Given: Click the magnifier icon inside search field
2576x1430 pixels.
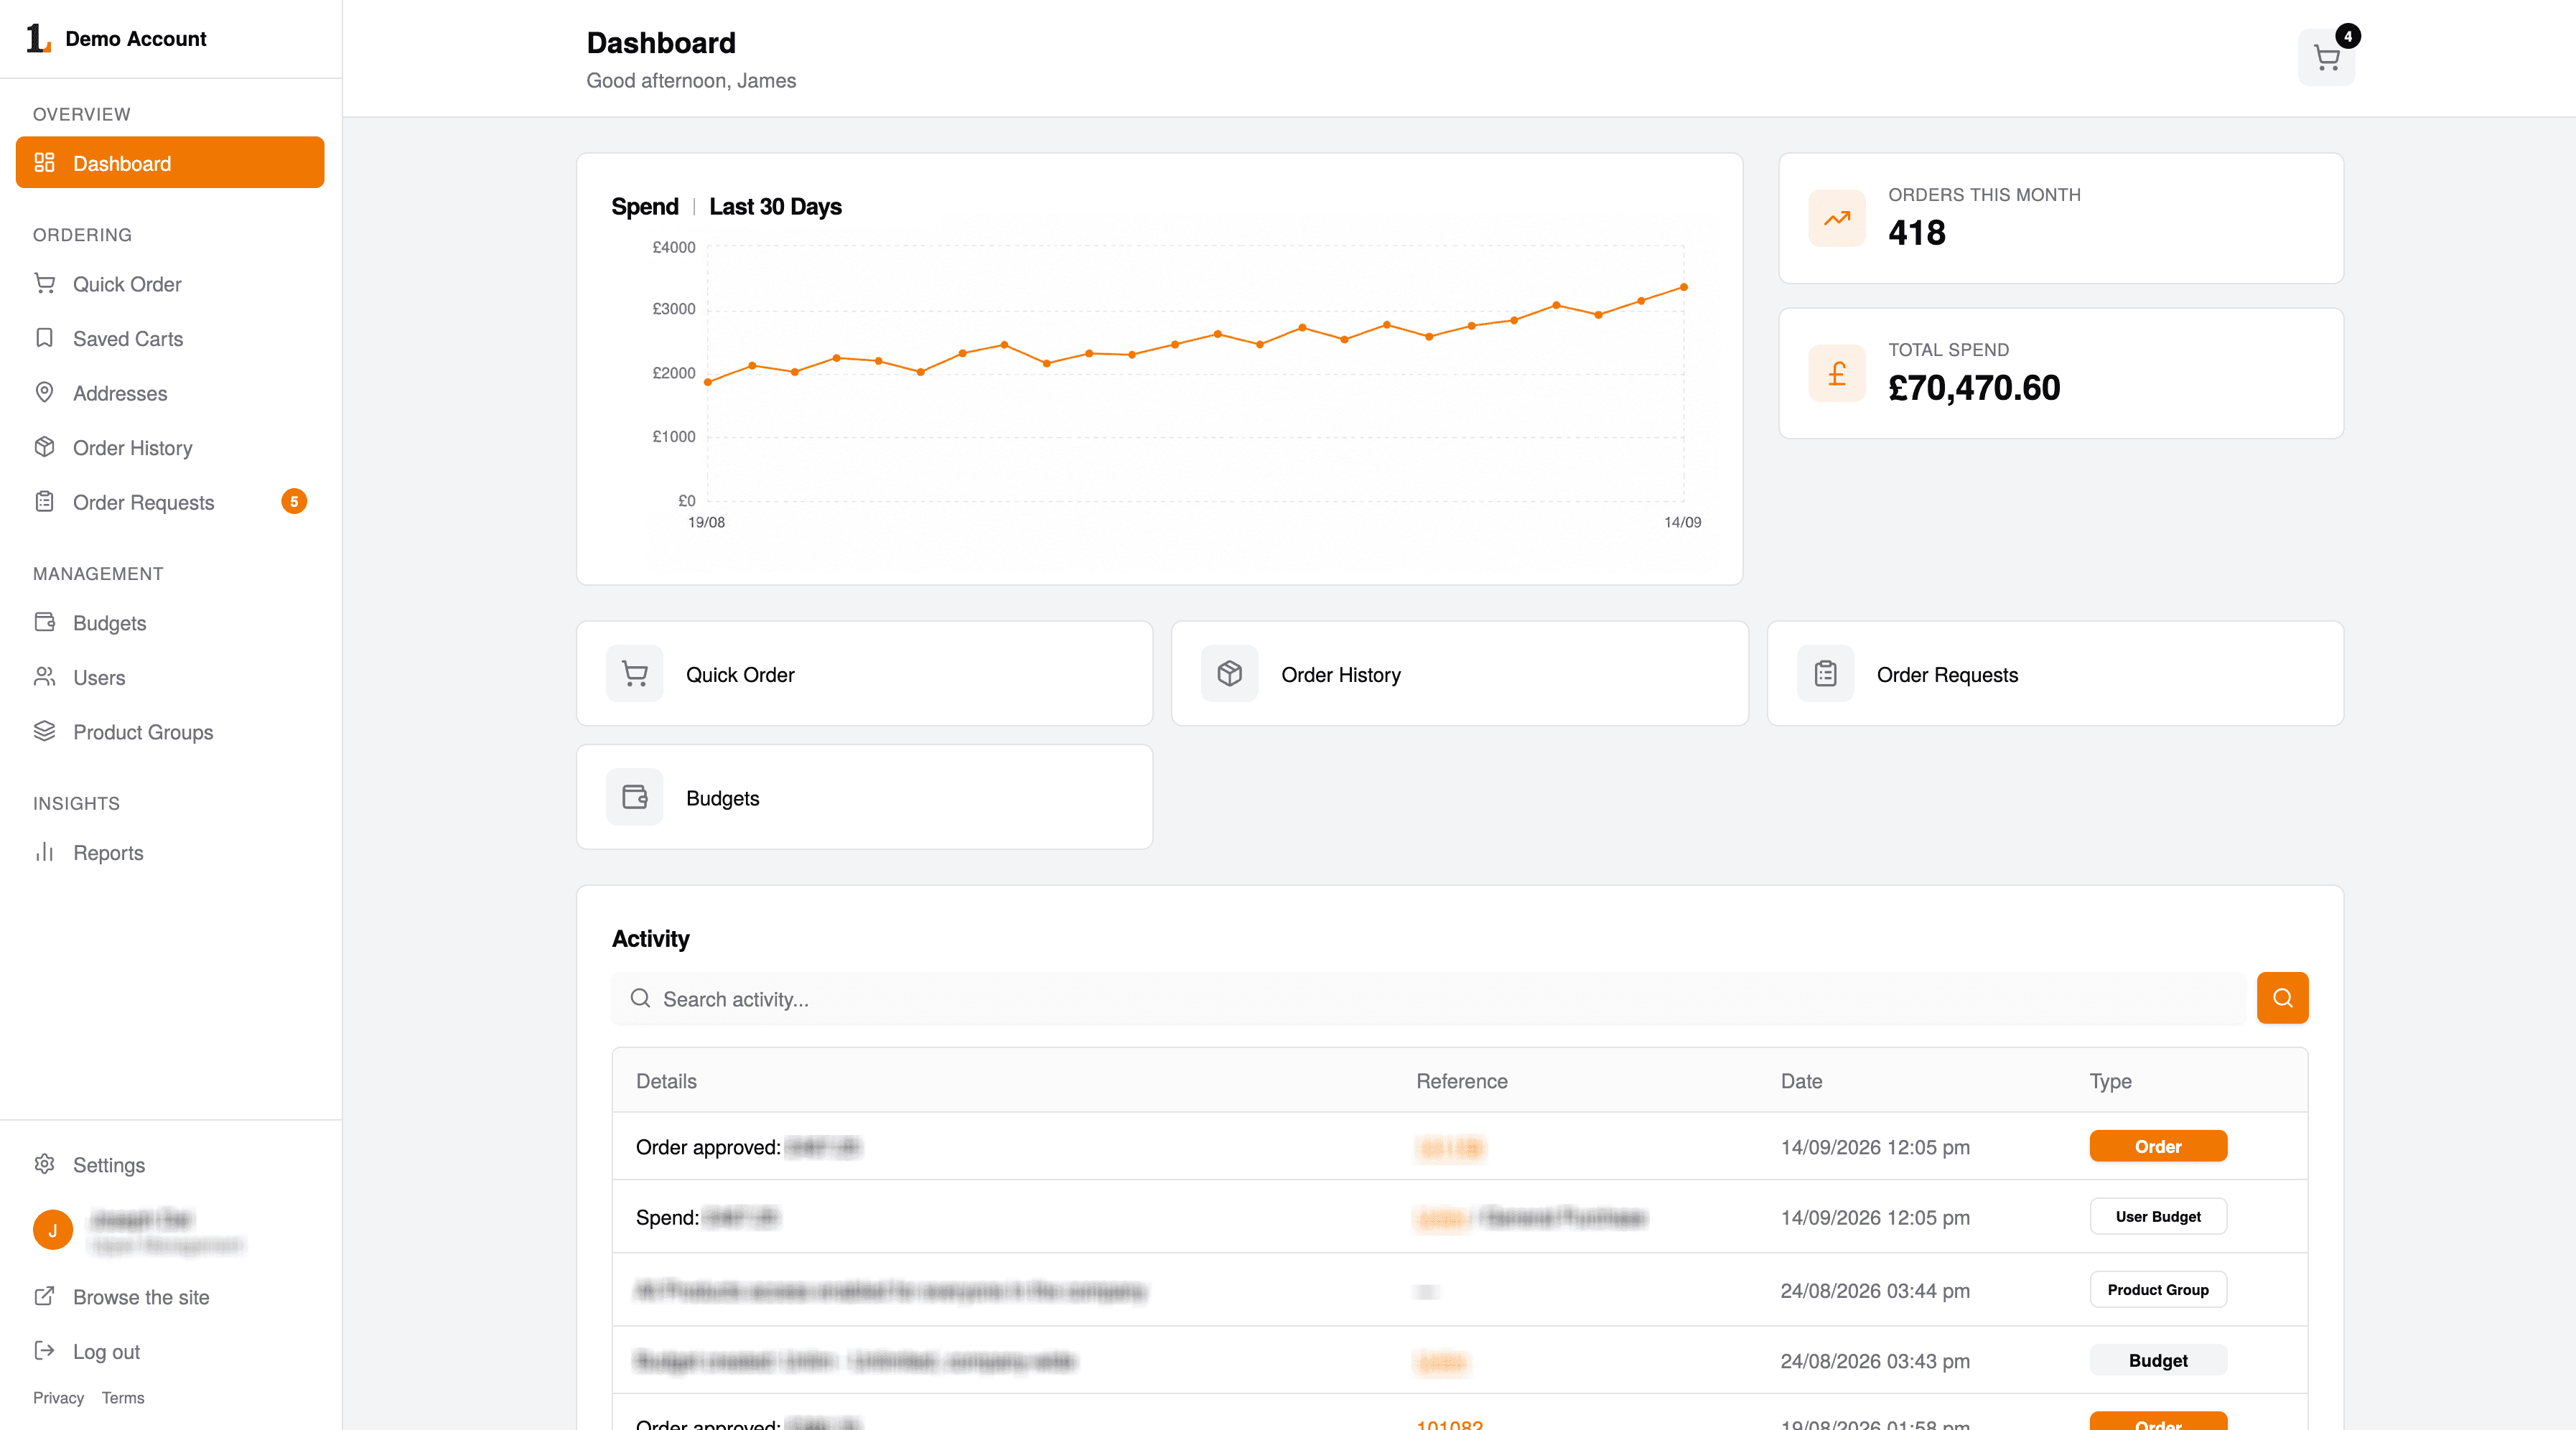Looking at the screenshot, I should pyautogui.click(x=640, y=998).
